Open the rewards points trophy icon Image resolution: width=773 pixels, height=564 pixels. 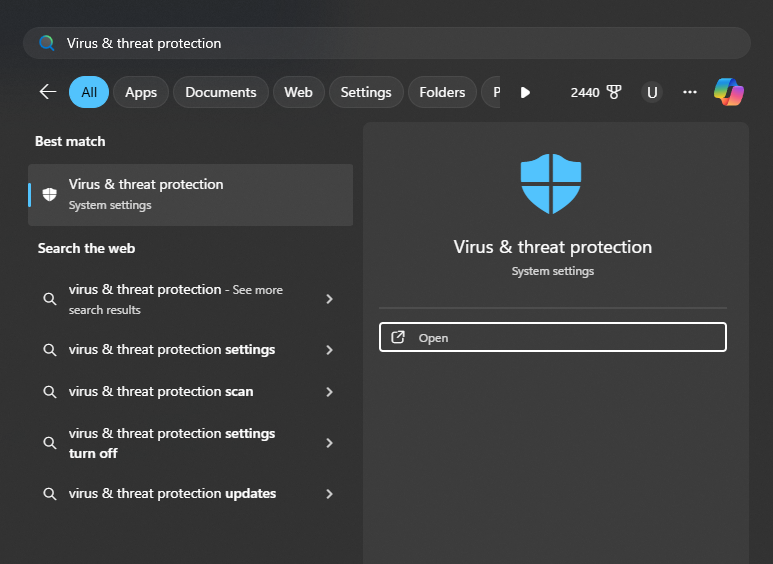click(x=613, y=92)
